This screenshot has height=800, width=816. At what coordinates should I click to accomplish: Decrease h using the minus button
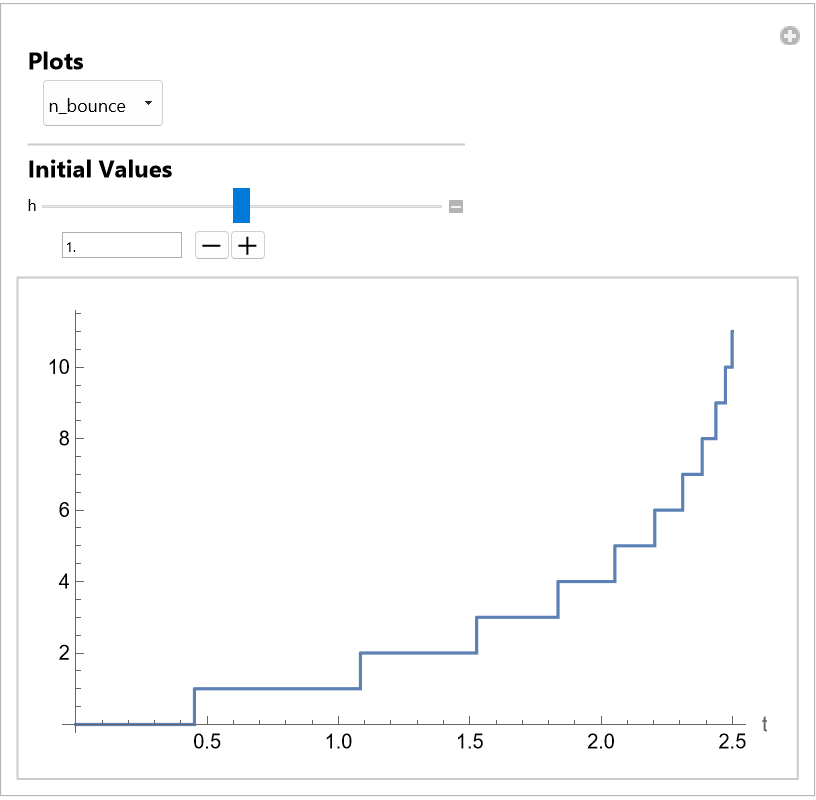click(x=211, y=245)
